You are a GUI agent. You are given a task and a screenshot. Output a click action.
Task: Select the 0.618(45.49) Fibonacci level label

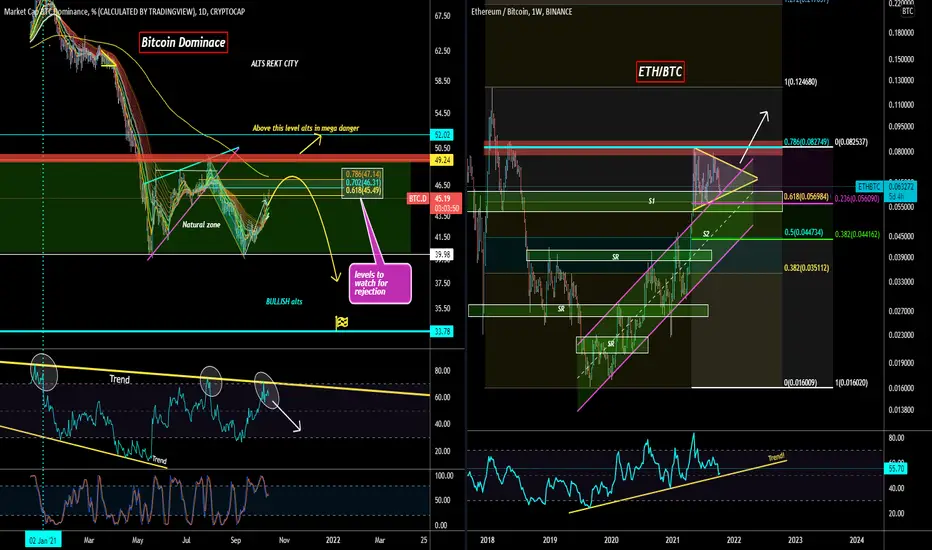(x=363, y=190)
